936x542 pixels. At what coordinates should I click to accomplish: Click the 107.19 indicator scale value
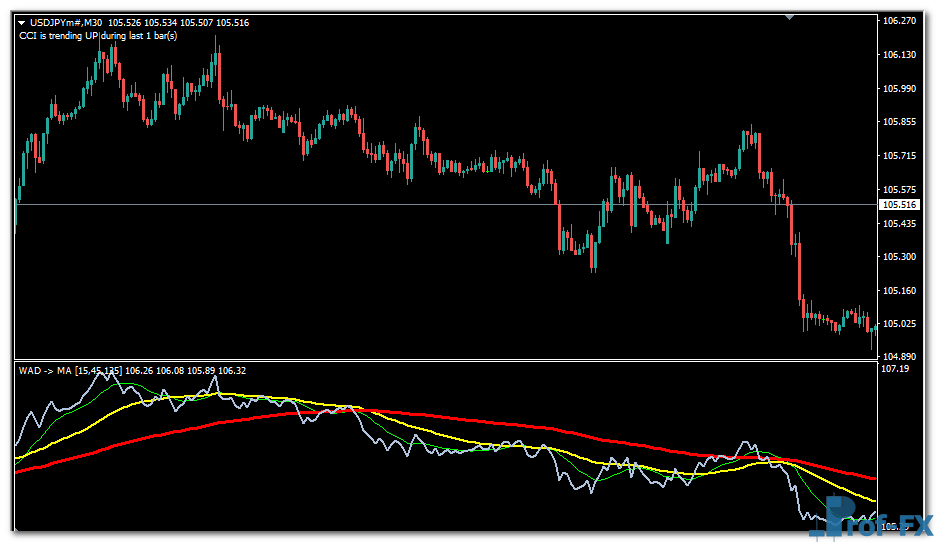(x=893, y=369)
